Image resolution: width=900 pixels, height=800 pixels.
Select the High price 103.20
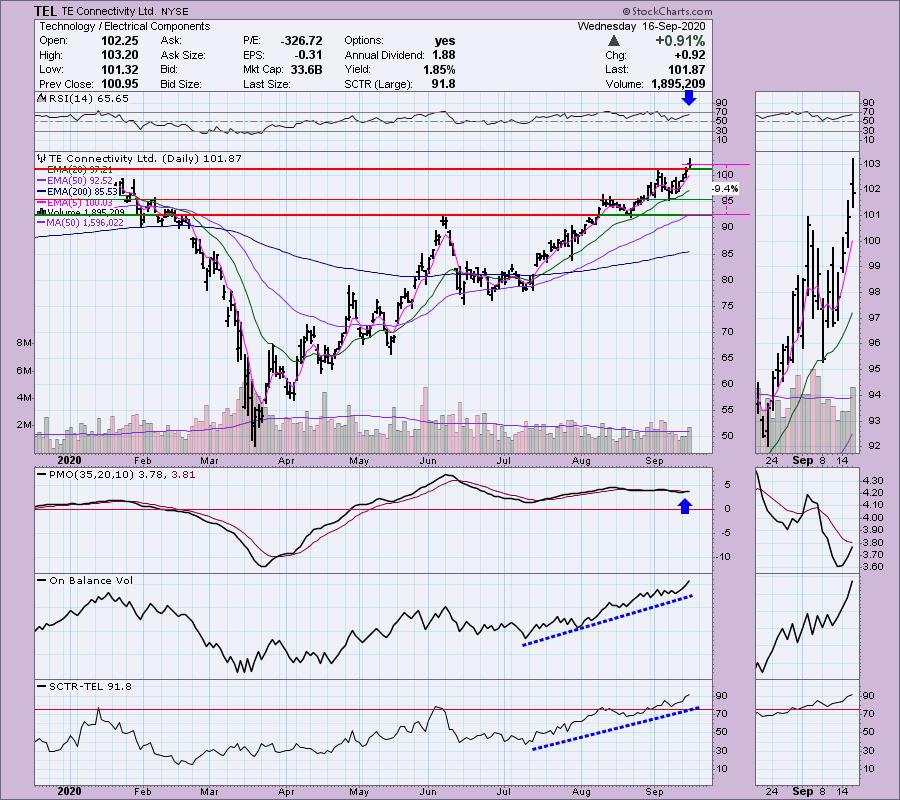point(120,55)
